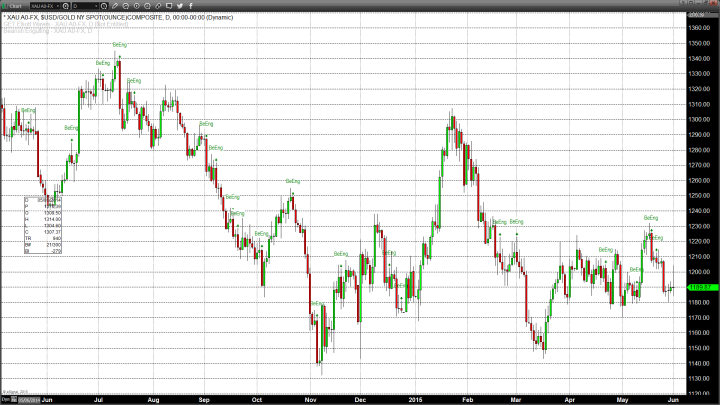Screen dimensions: 720x405
Task: Click the Chart title label
Action: [16, 6]
